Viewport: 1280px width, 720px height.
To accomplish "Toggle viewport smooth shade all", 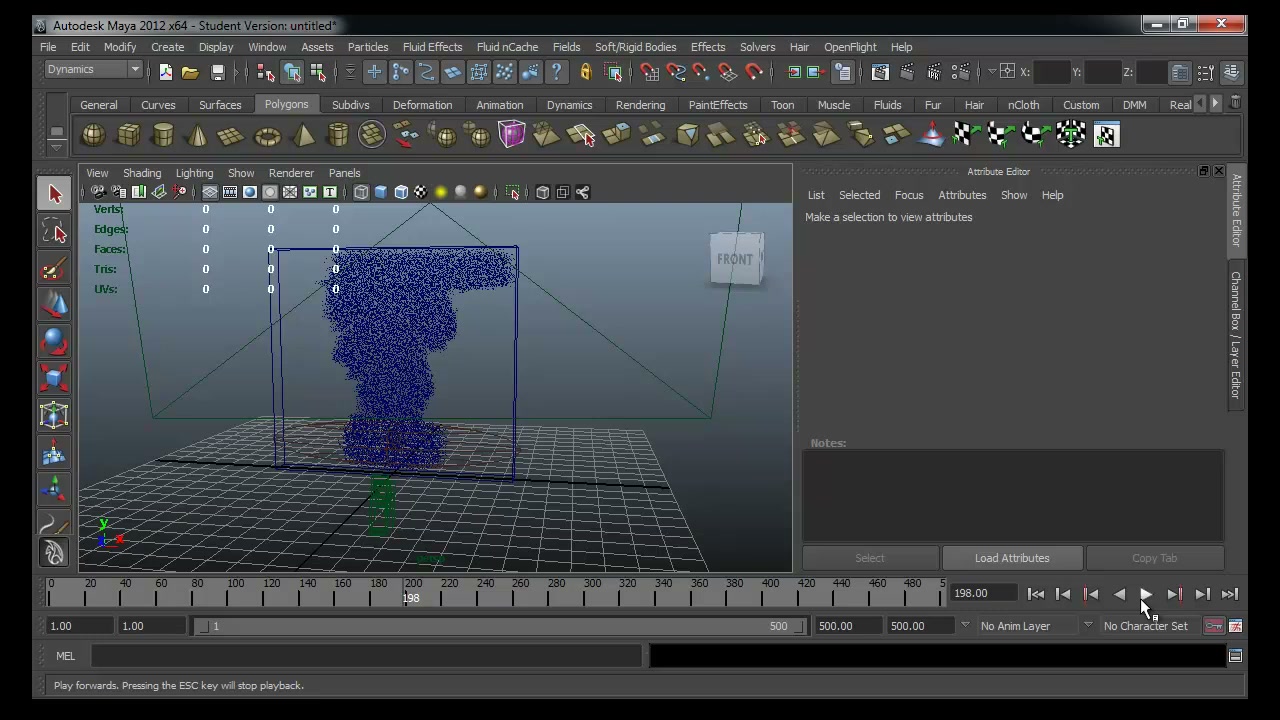I will tap(381, 192).
